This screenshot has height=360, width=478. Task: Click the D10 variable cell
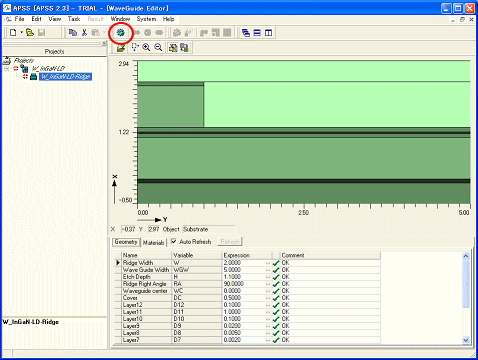197,319
